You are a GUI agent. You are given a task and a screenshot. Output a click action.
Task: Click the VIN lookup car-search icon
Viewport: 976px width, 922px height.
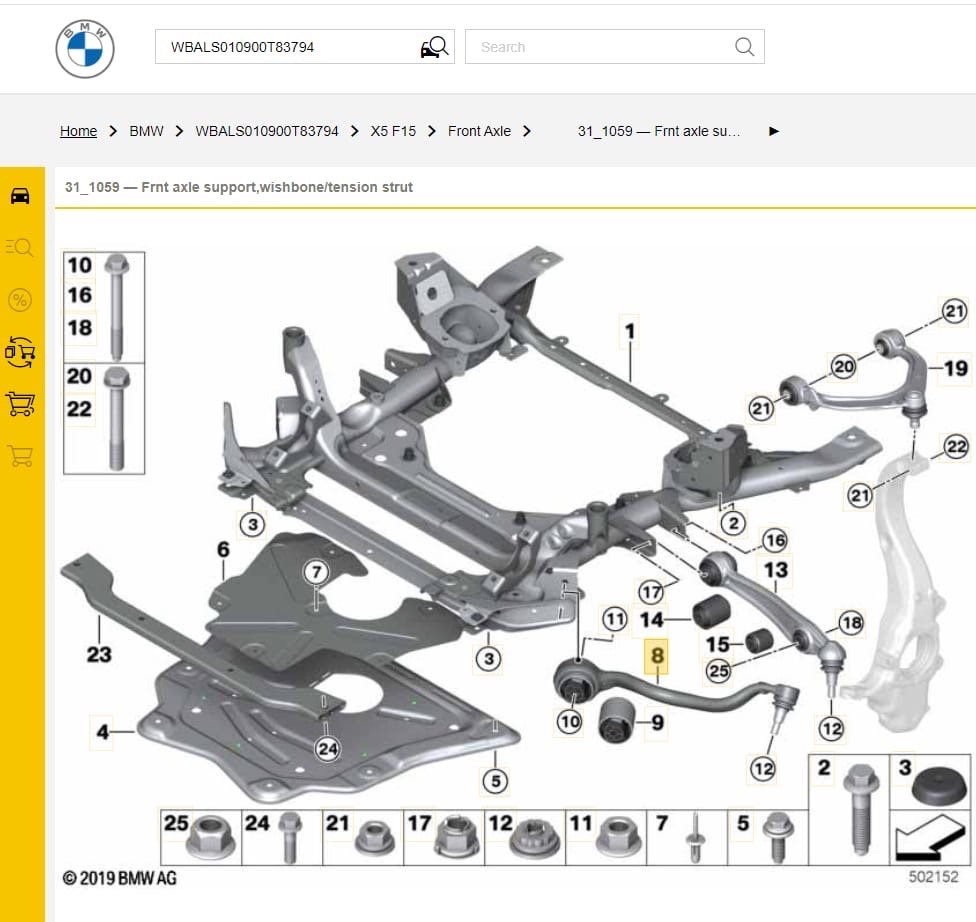[x=435, y=47]
